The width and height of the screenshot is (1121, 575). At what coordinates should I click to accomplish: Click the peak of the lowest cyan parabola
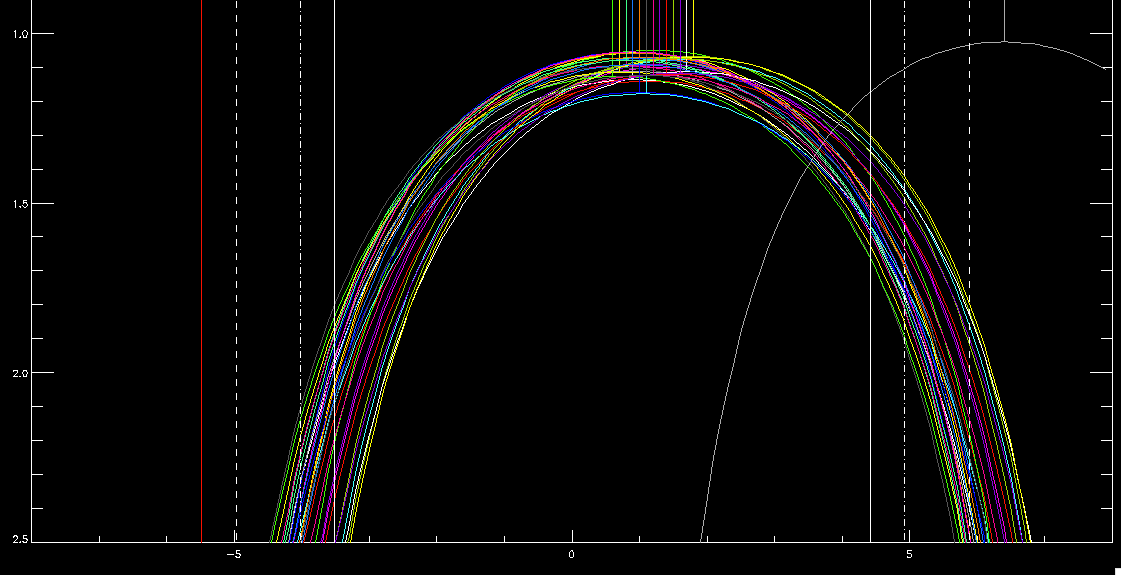point(646,93)
